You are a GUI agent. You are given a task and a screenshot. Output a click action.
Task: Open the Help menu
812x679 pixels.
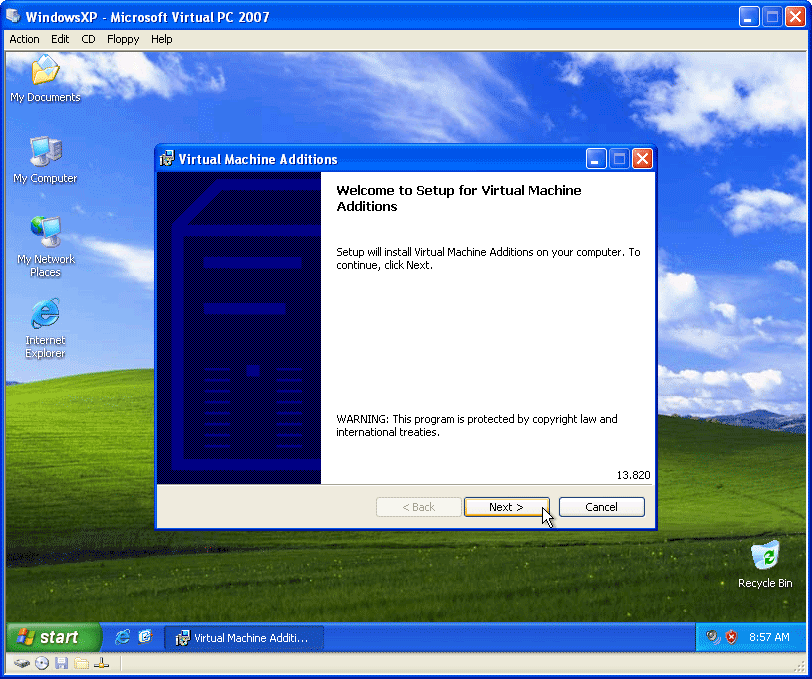(x=162, y=39)
